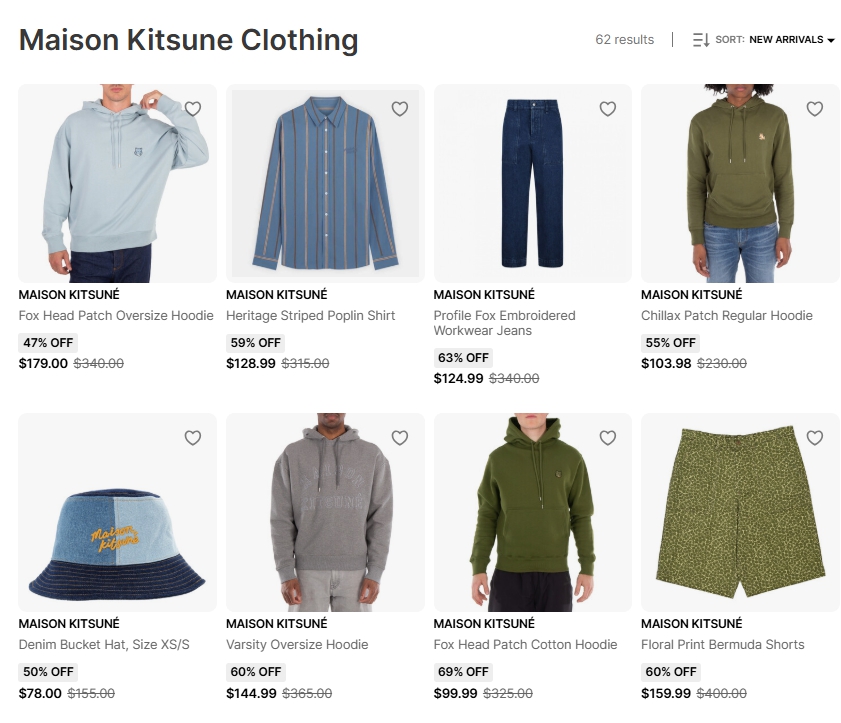Open the New Arrivals sort dropdown
Image resolution: width=841 pixels, height=723 pixels.
[786, 40]
